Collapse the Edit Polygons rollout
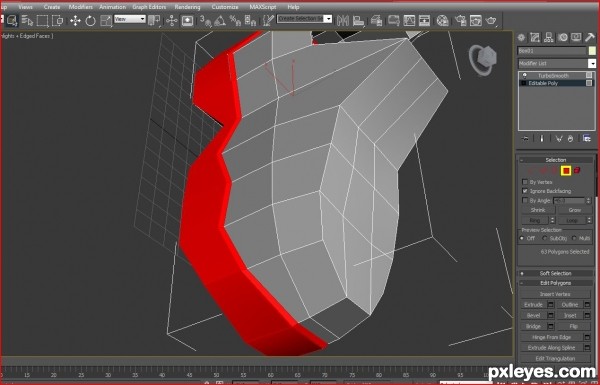 556,283
